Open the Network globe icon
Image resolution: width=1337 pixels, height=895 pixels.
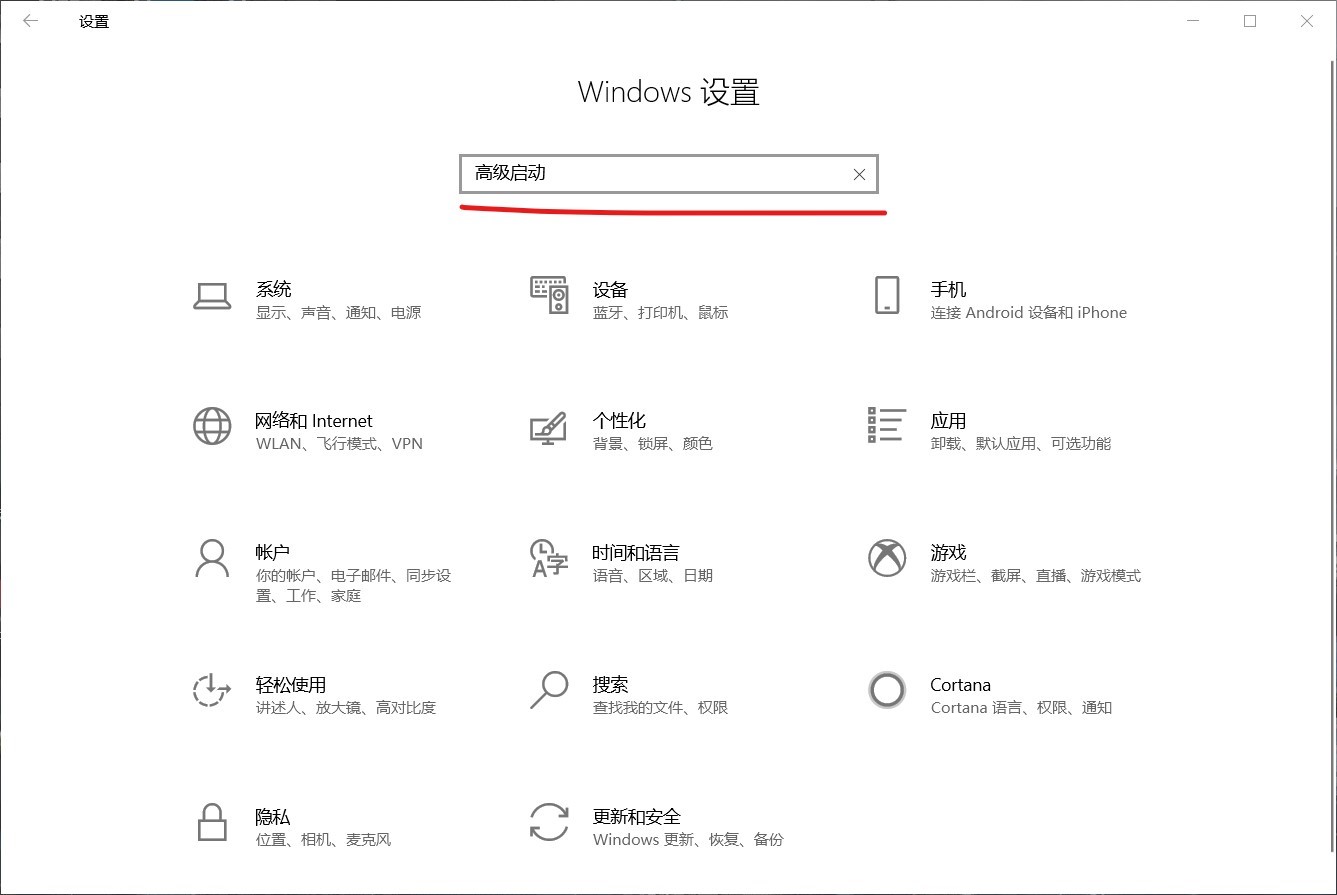pos(212,427)
